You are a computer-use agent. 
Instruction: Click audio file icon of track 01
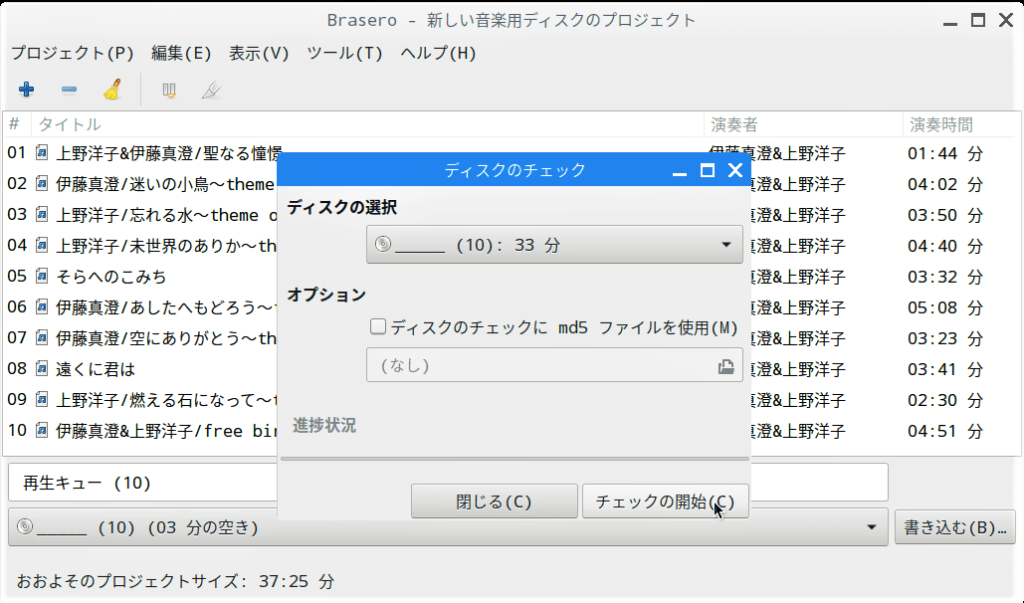pos(42,153)
